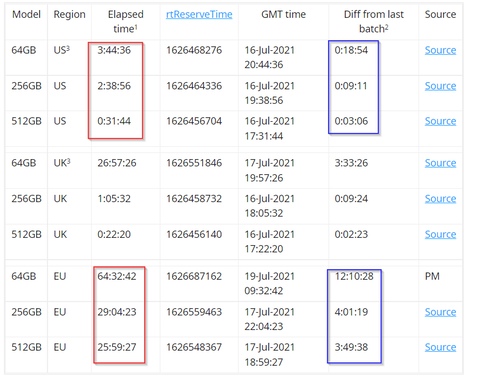Open Source link for 256GB EU row
The height and width of the screenshot is (378, 480).
(x=440, y=312)
